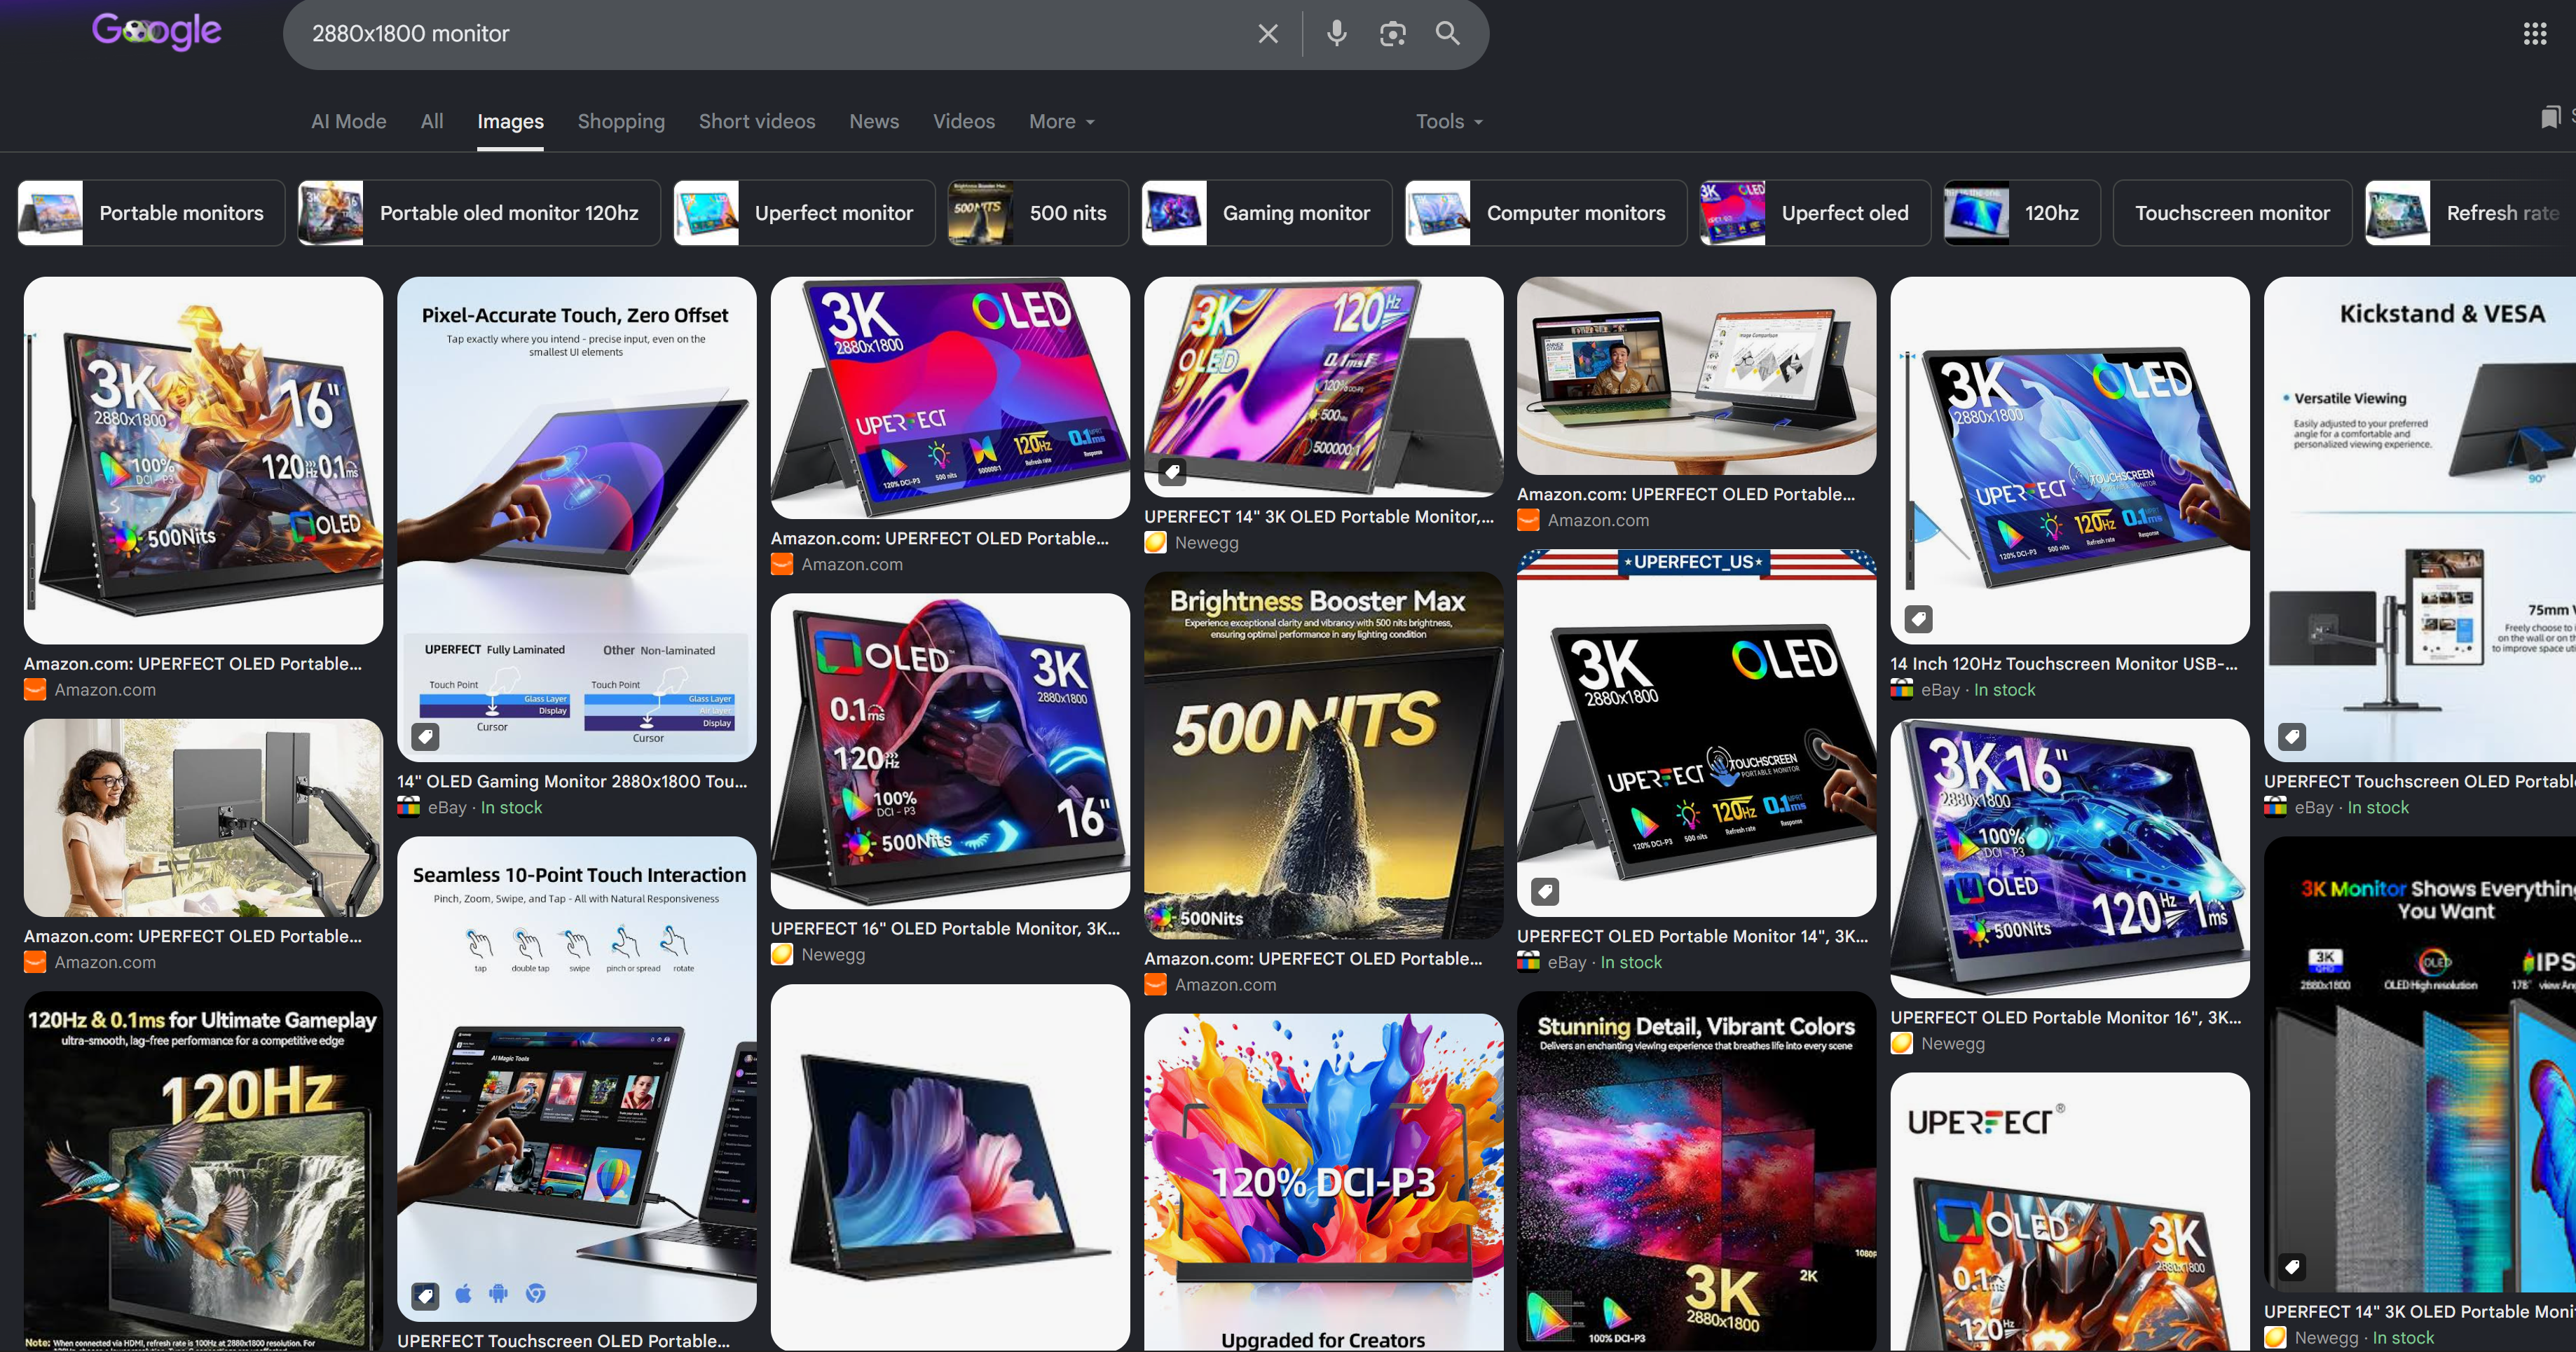Screen dimensions: 2576x1352
Task: Click tag icon on Kickstand & VESA image
Action: tap(2292, 738)
